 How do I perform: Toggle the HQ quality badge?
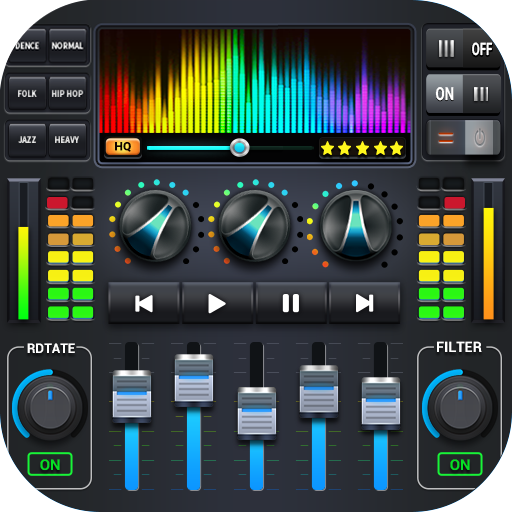tap(123, 147)
